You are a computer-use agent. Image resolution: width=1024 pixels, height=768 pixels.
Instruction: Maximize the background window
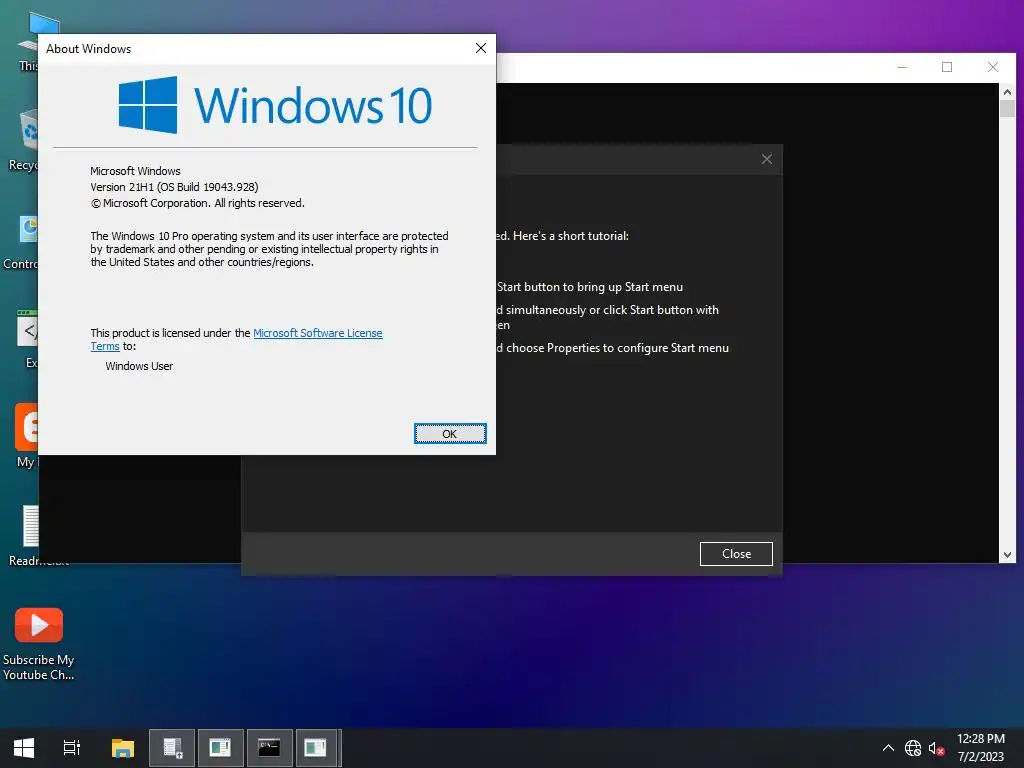pos(947,67)
